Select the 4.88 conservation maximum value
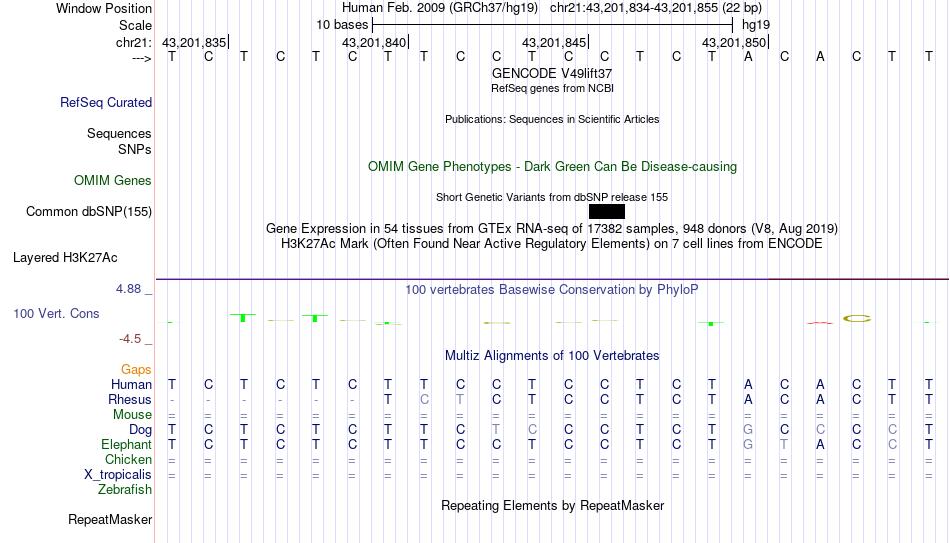Image resolution: width=950 pixels, height=543 pixels. pyautogui.click(x=128, y=289)
